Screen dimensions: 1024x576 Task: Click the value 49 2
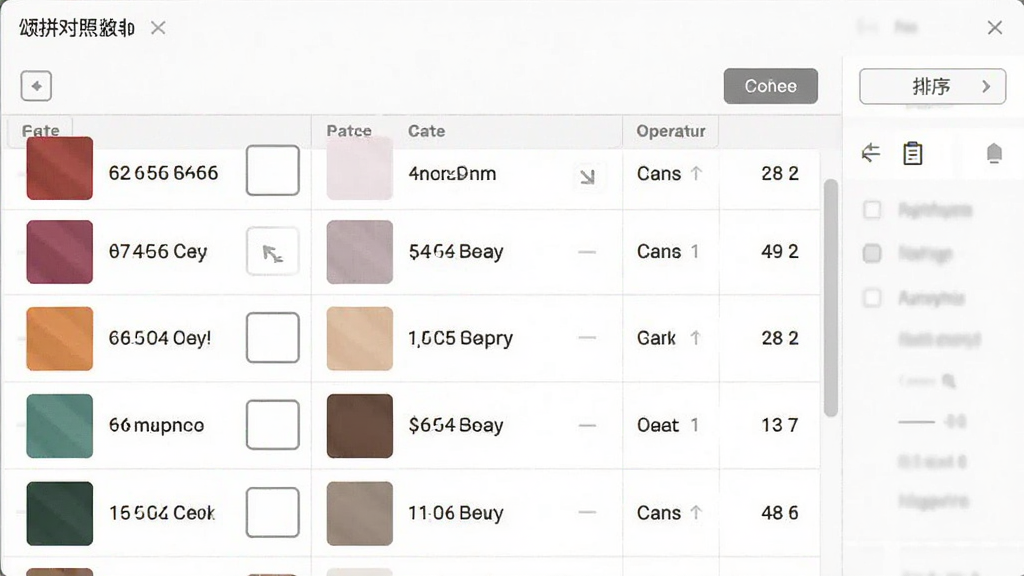[x=780, y=252]
